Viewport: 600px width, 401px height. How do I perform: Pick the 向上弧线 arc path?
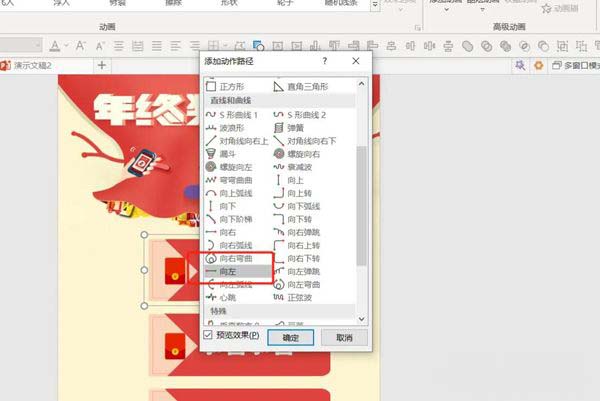coord(229,193)
